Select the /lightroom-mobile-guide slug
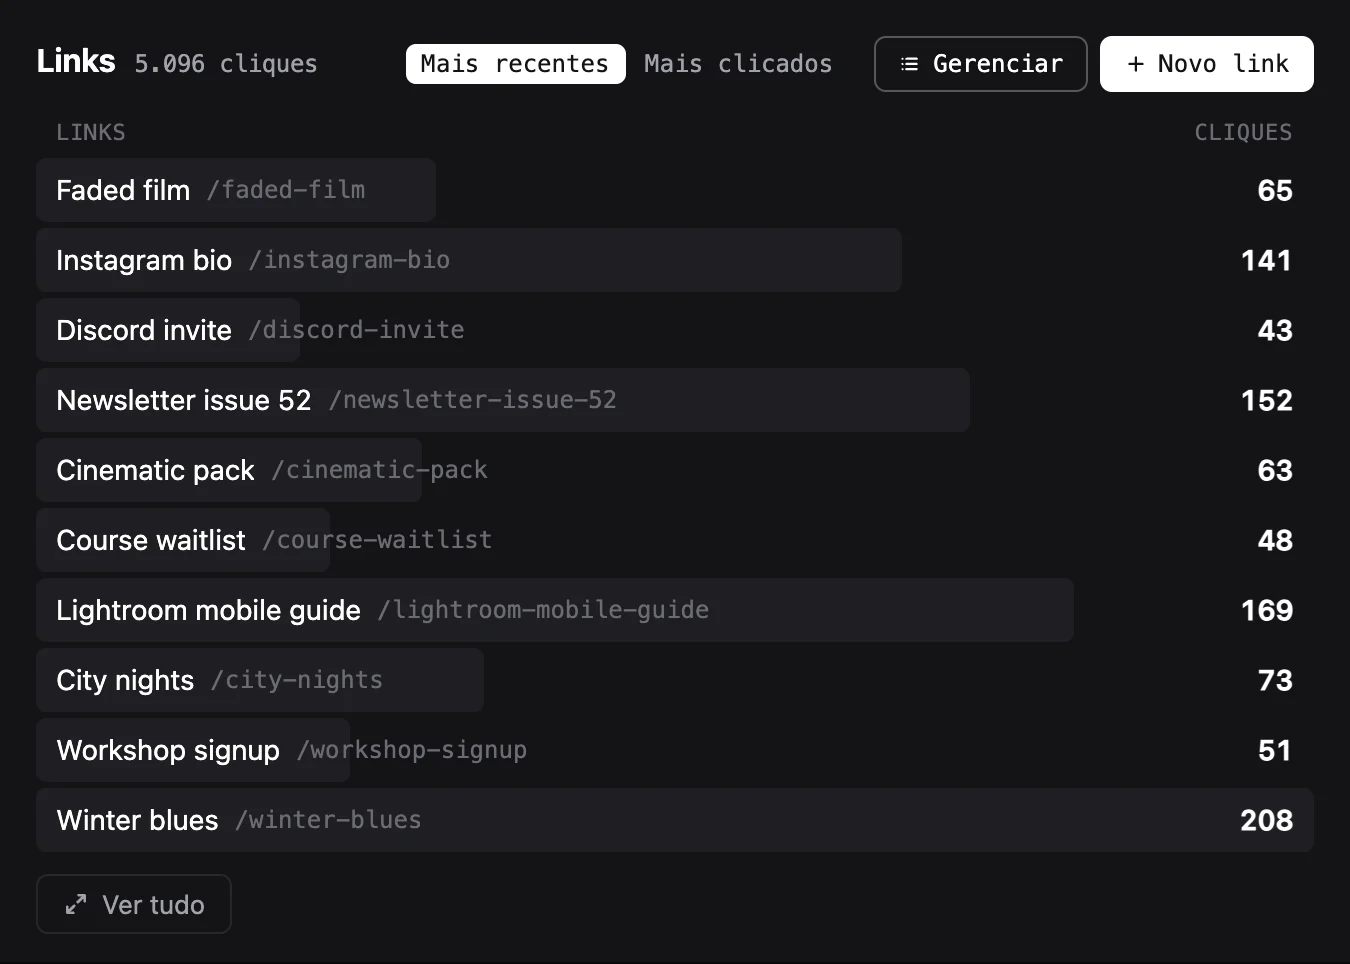Viewport: 1350px width, 964px height. point(543,610)
